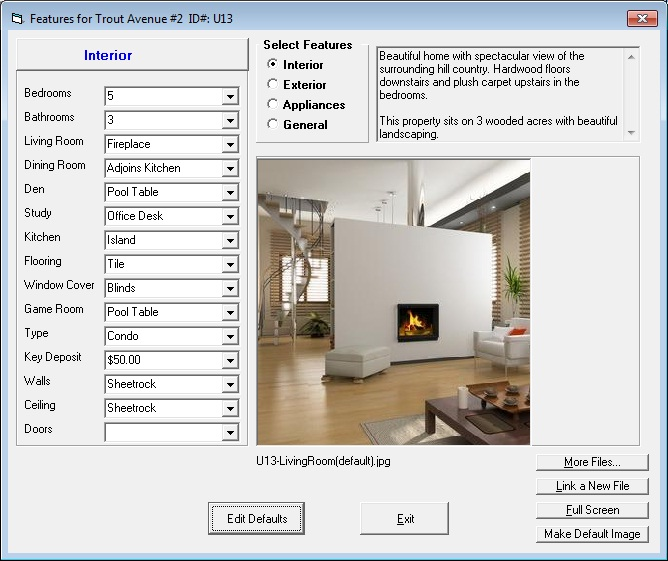Open the Key Deposit dropdown
Screen dimensions: 668x561
[x=230, y=360]
